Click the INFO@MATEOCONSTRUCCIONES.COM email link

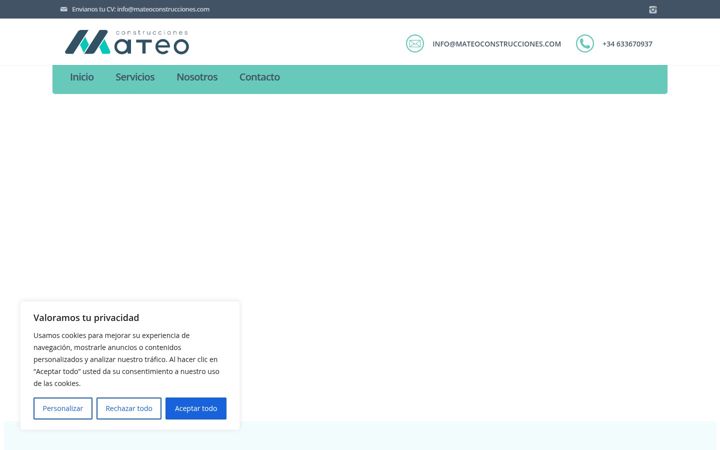coord(496,44)
